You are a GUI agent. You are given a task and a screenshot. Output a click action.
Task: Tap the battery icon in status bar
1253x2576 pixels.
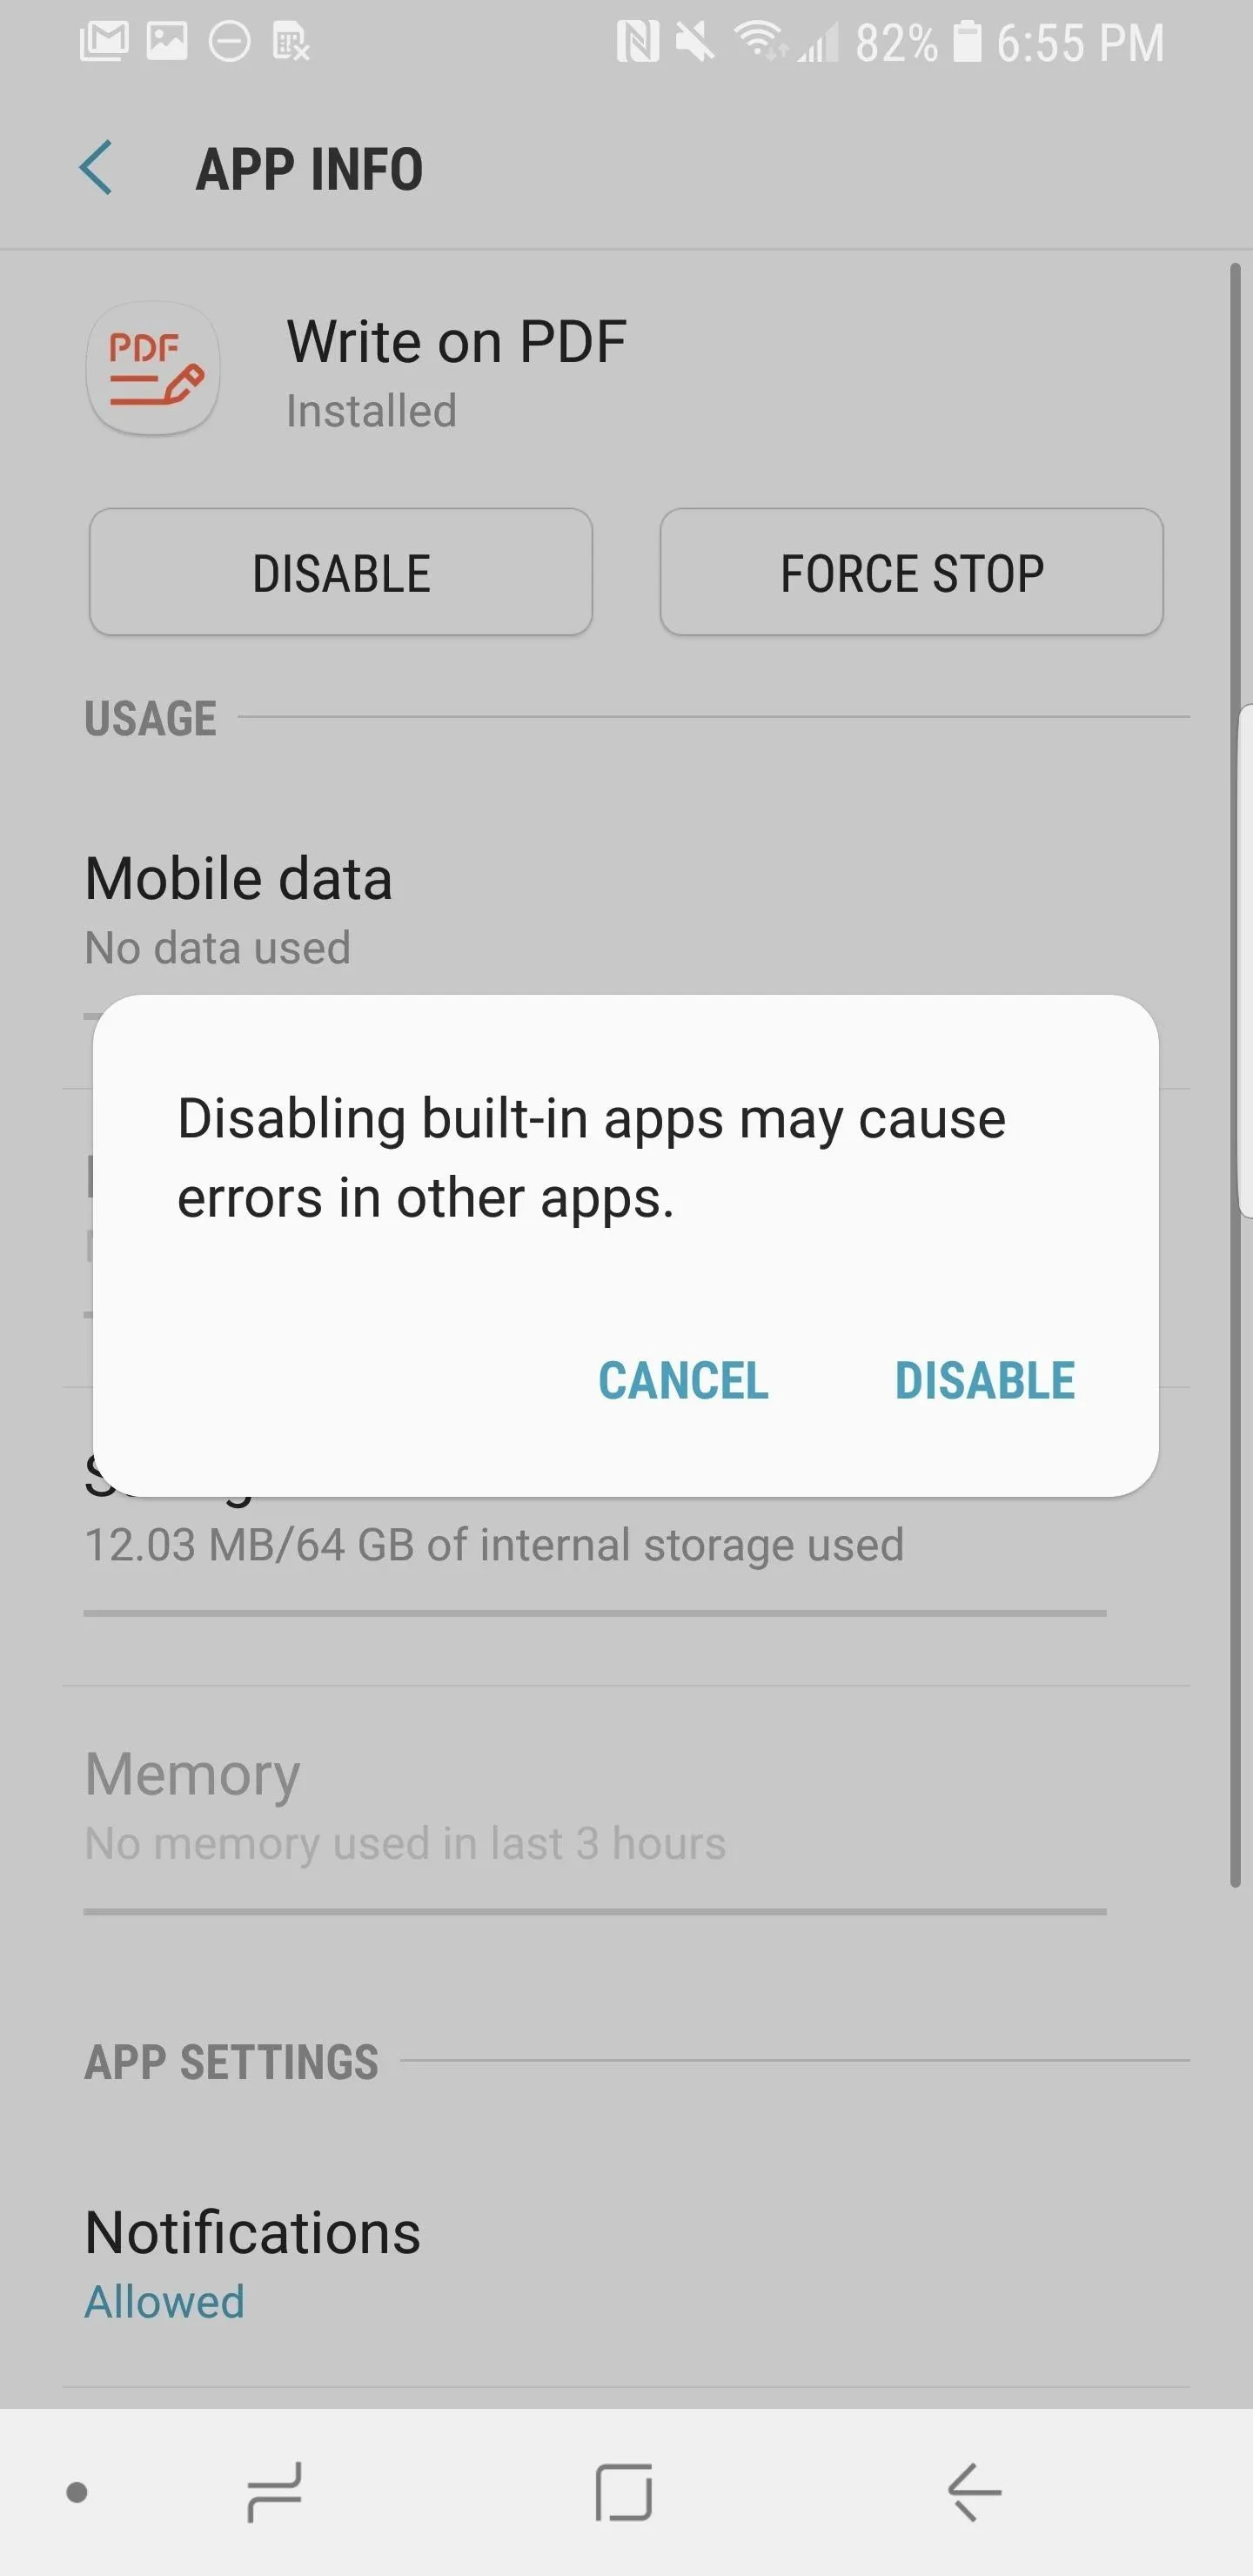(x=967, y=42)
